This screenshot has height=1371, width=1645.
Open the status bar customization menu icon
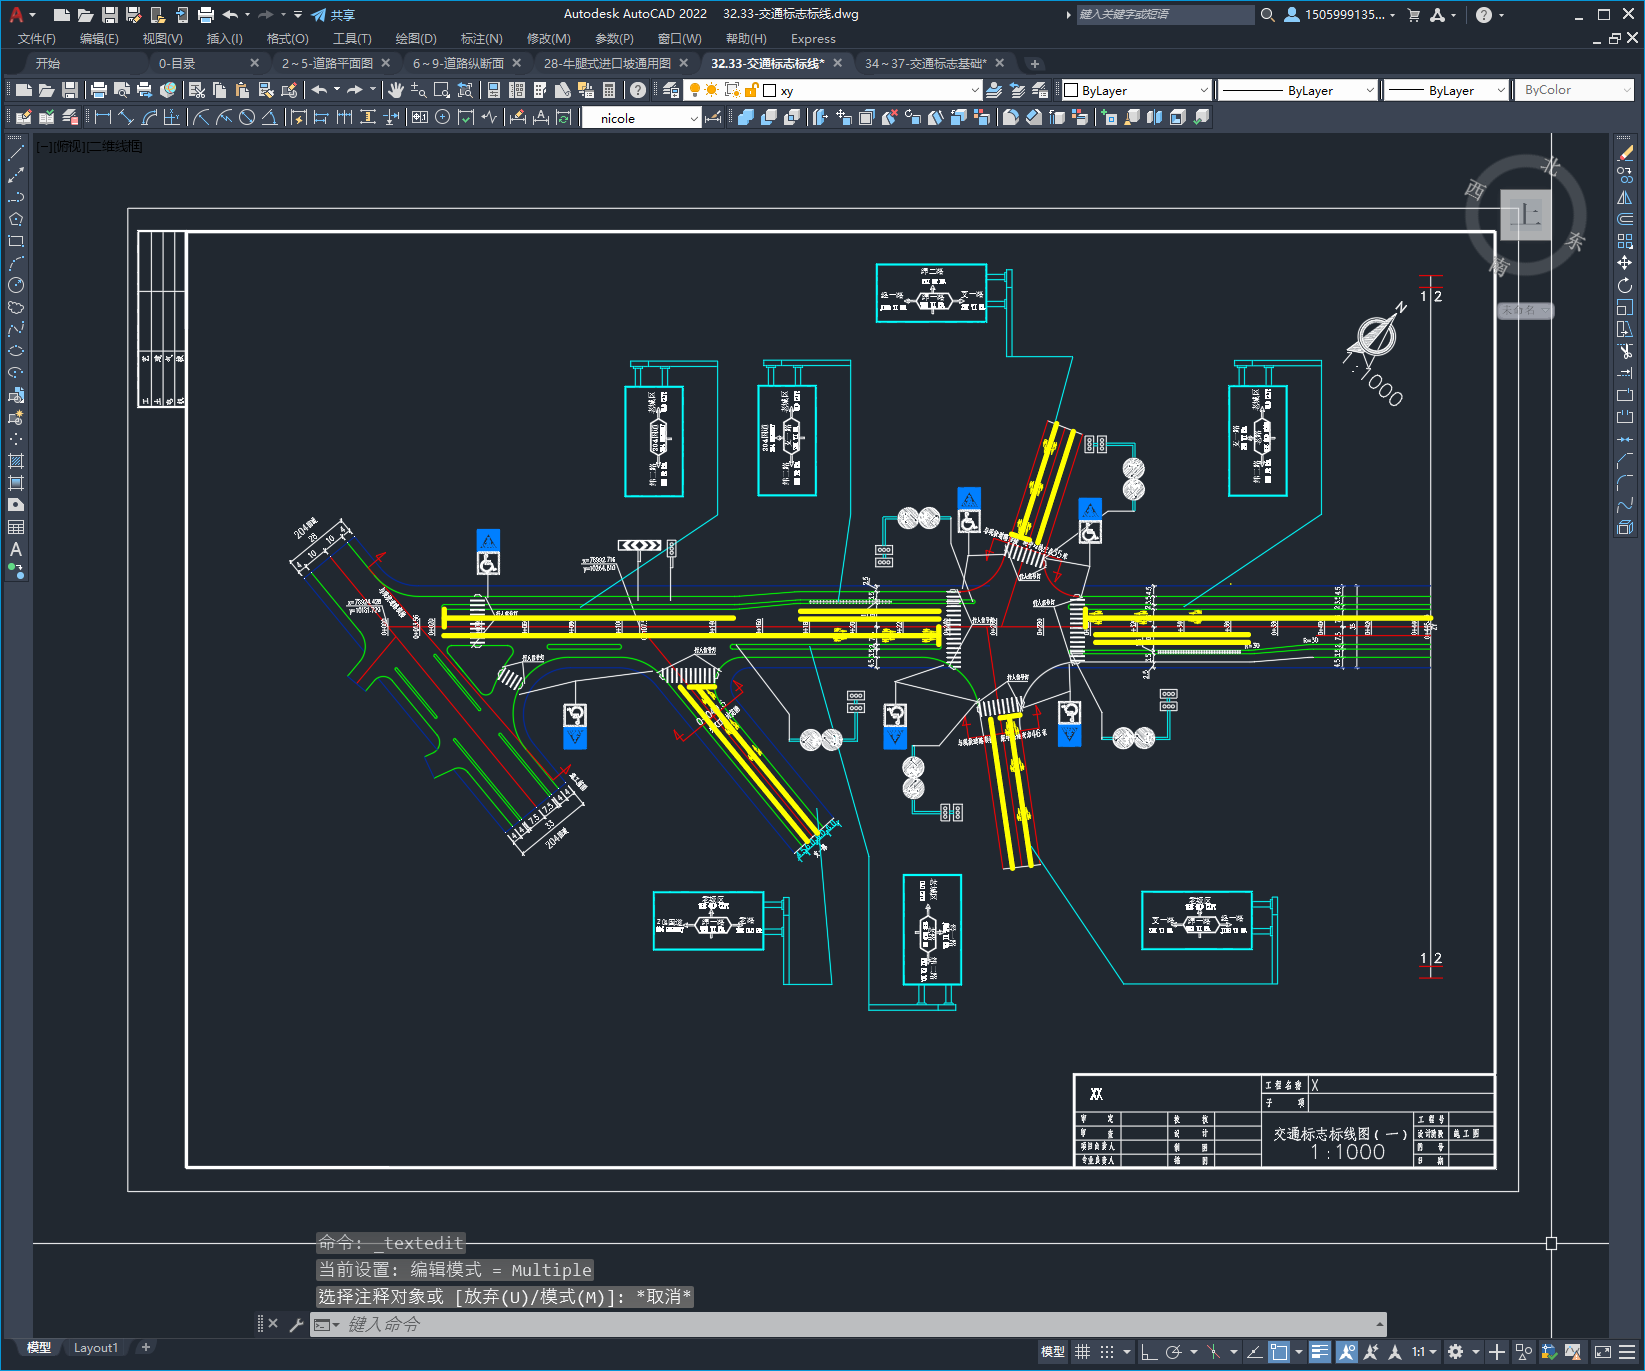tap(1628, 1352)
